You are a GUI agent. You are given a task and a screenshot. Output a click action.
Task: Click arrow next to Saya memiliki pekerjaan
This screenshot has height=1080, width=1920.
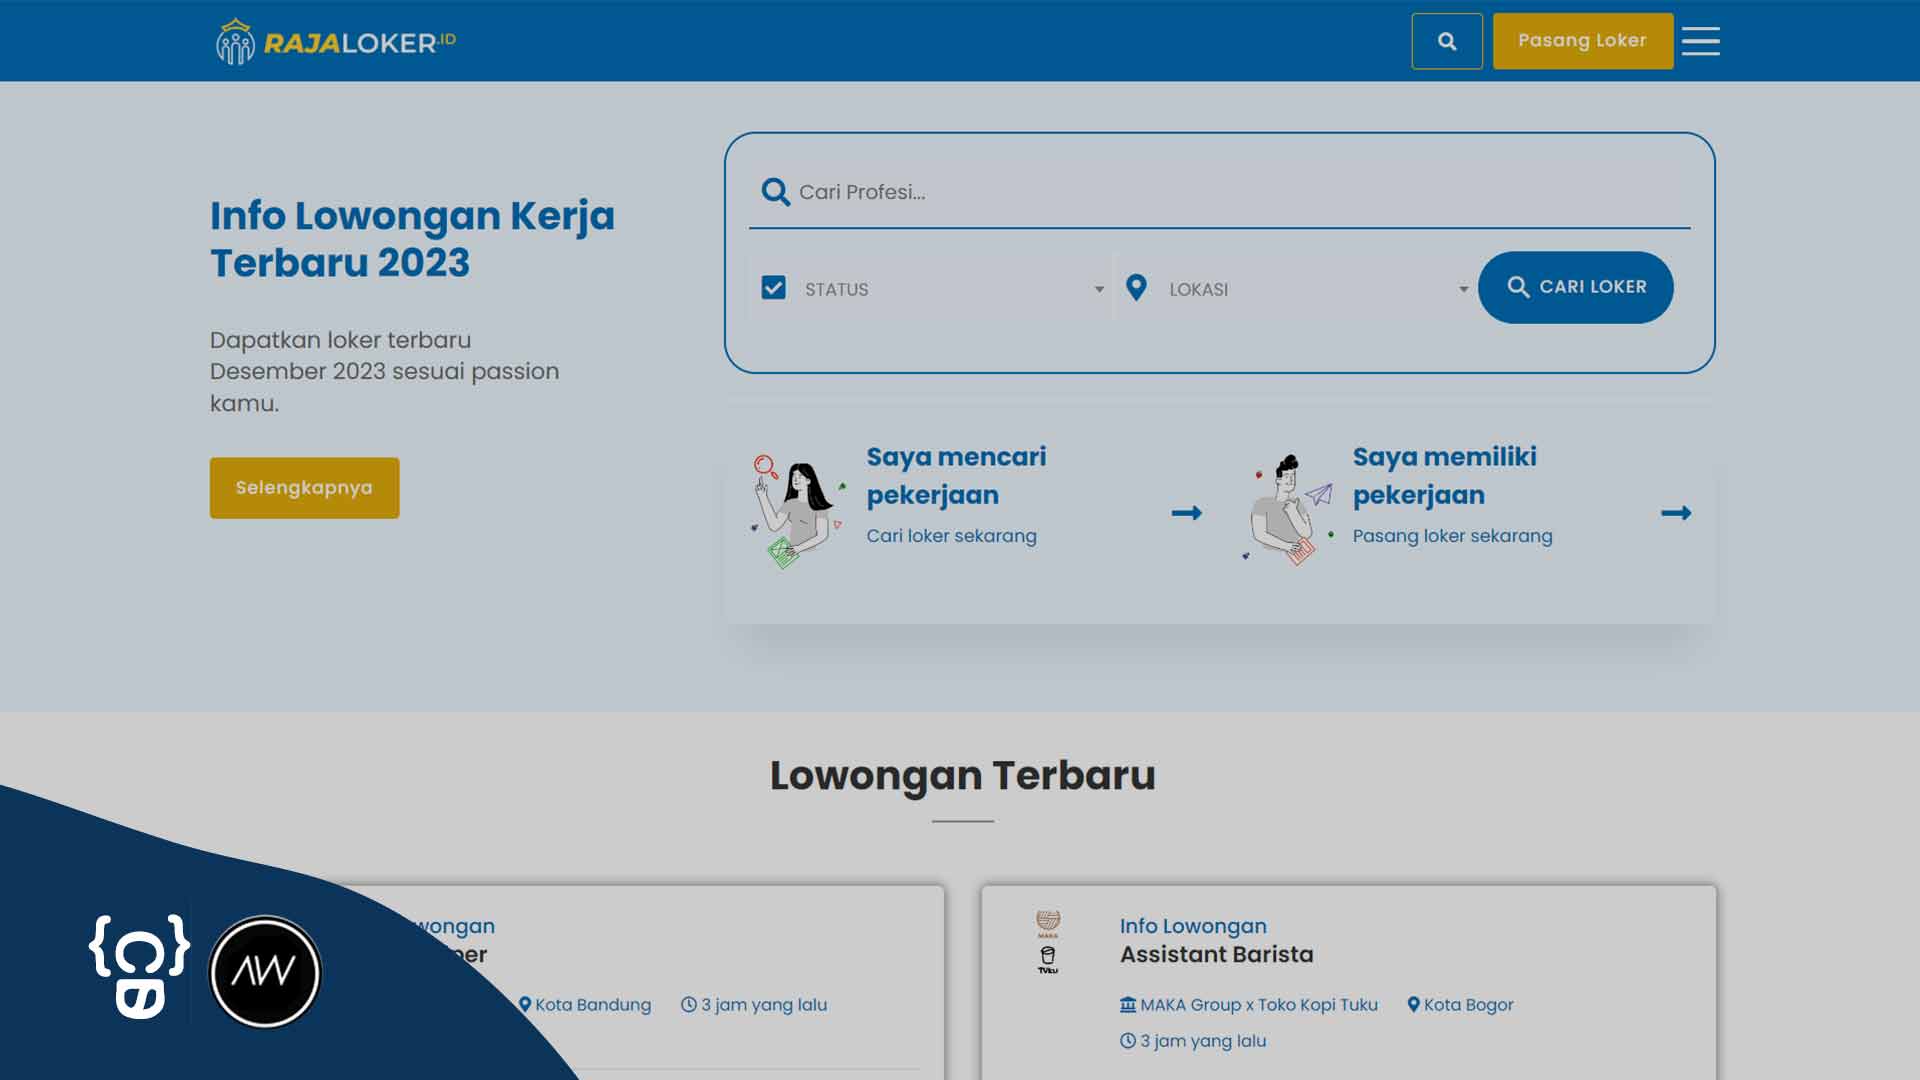1676,513
